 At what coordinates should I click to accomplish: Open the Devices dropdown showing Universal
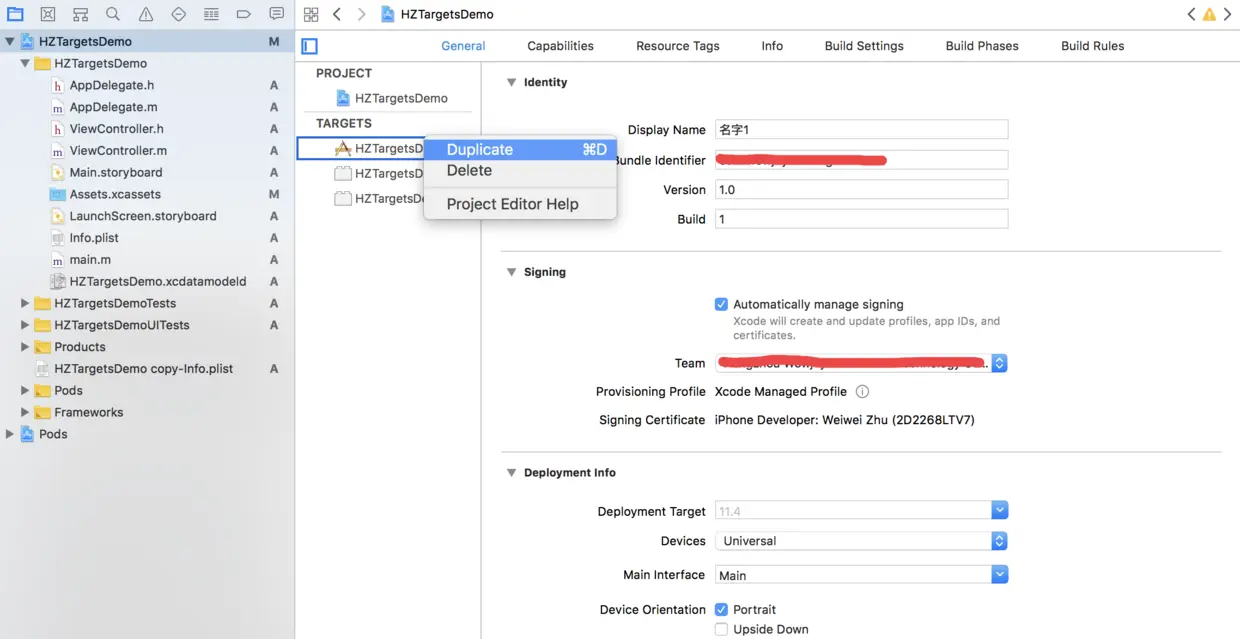[860, 541]
